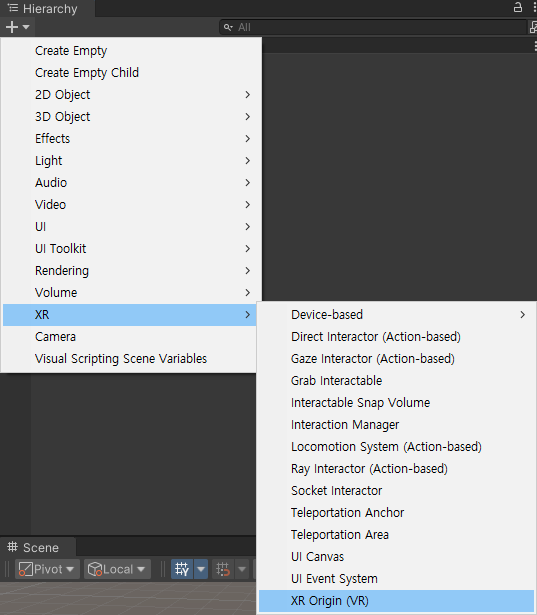Select XR Origin (VR)
Image resolution: width=537 pixels, height=615 pixels.
click(x=397, y=600)
